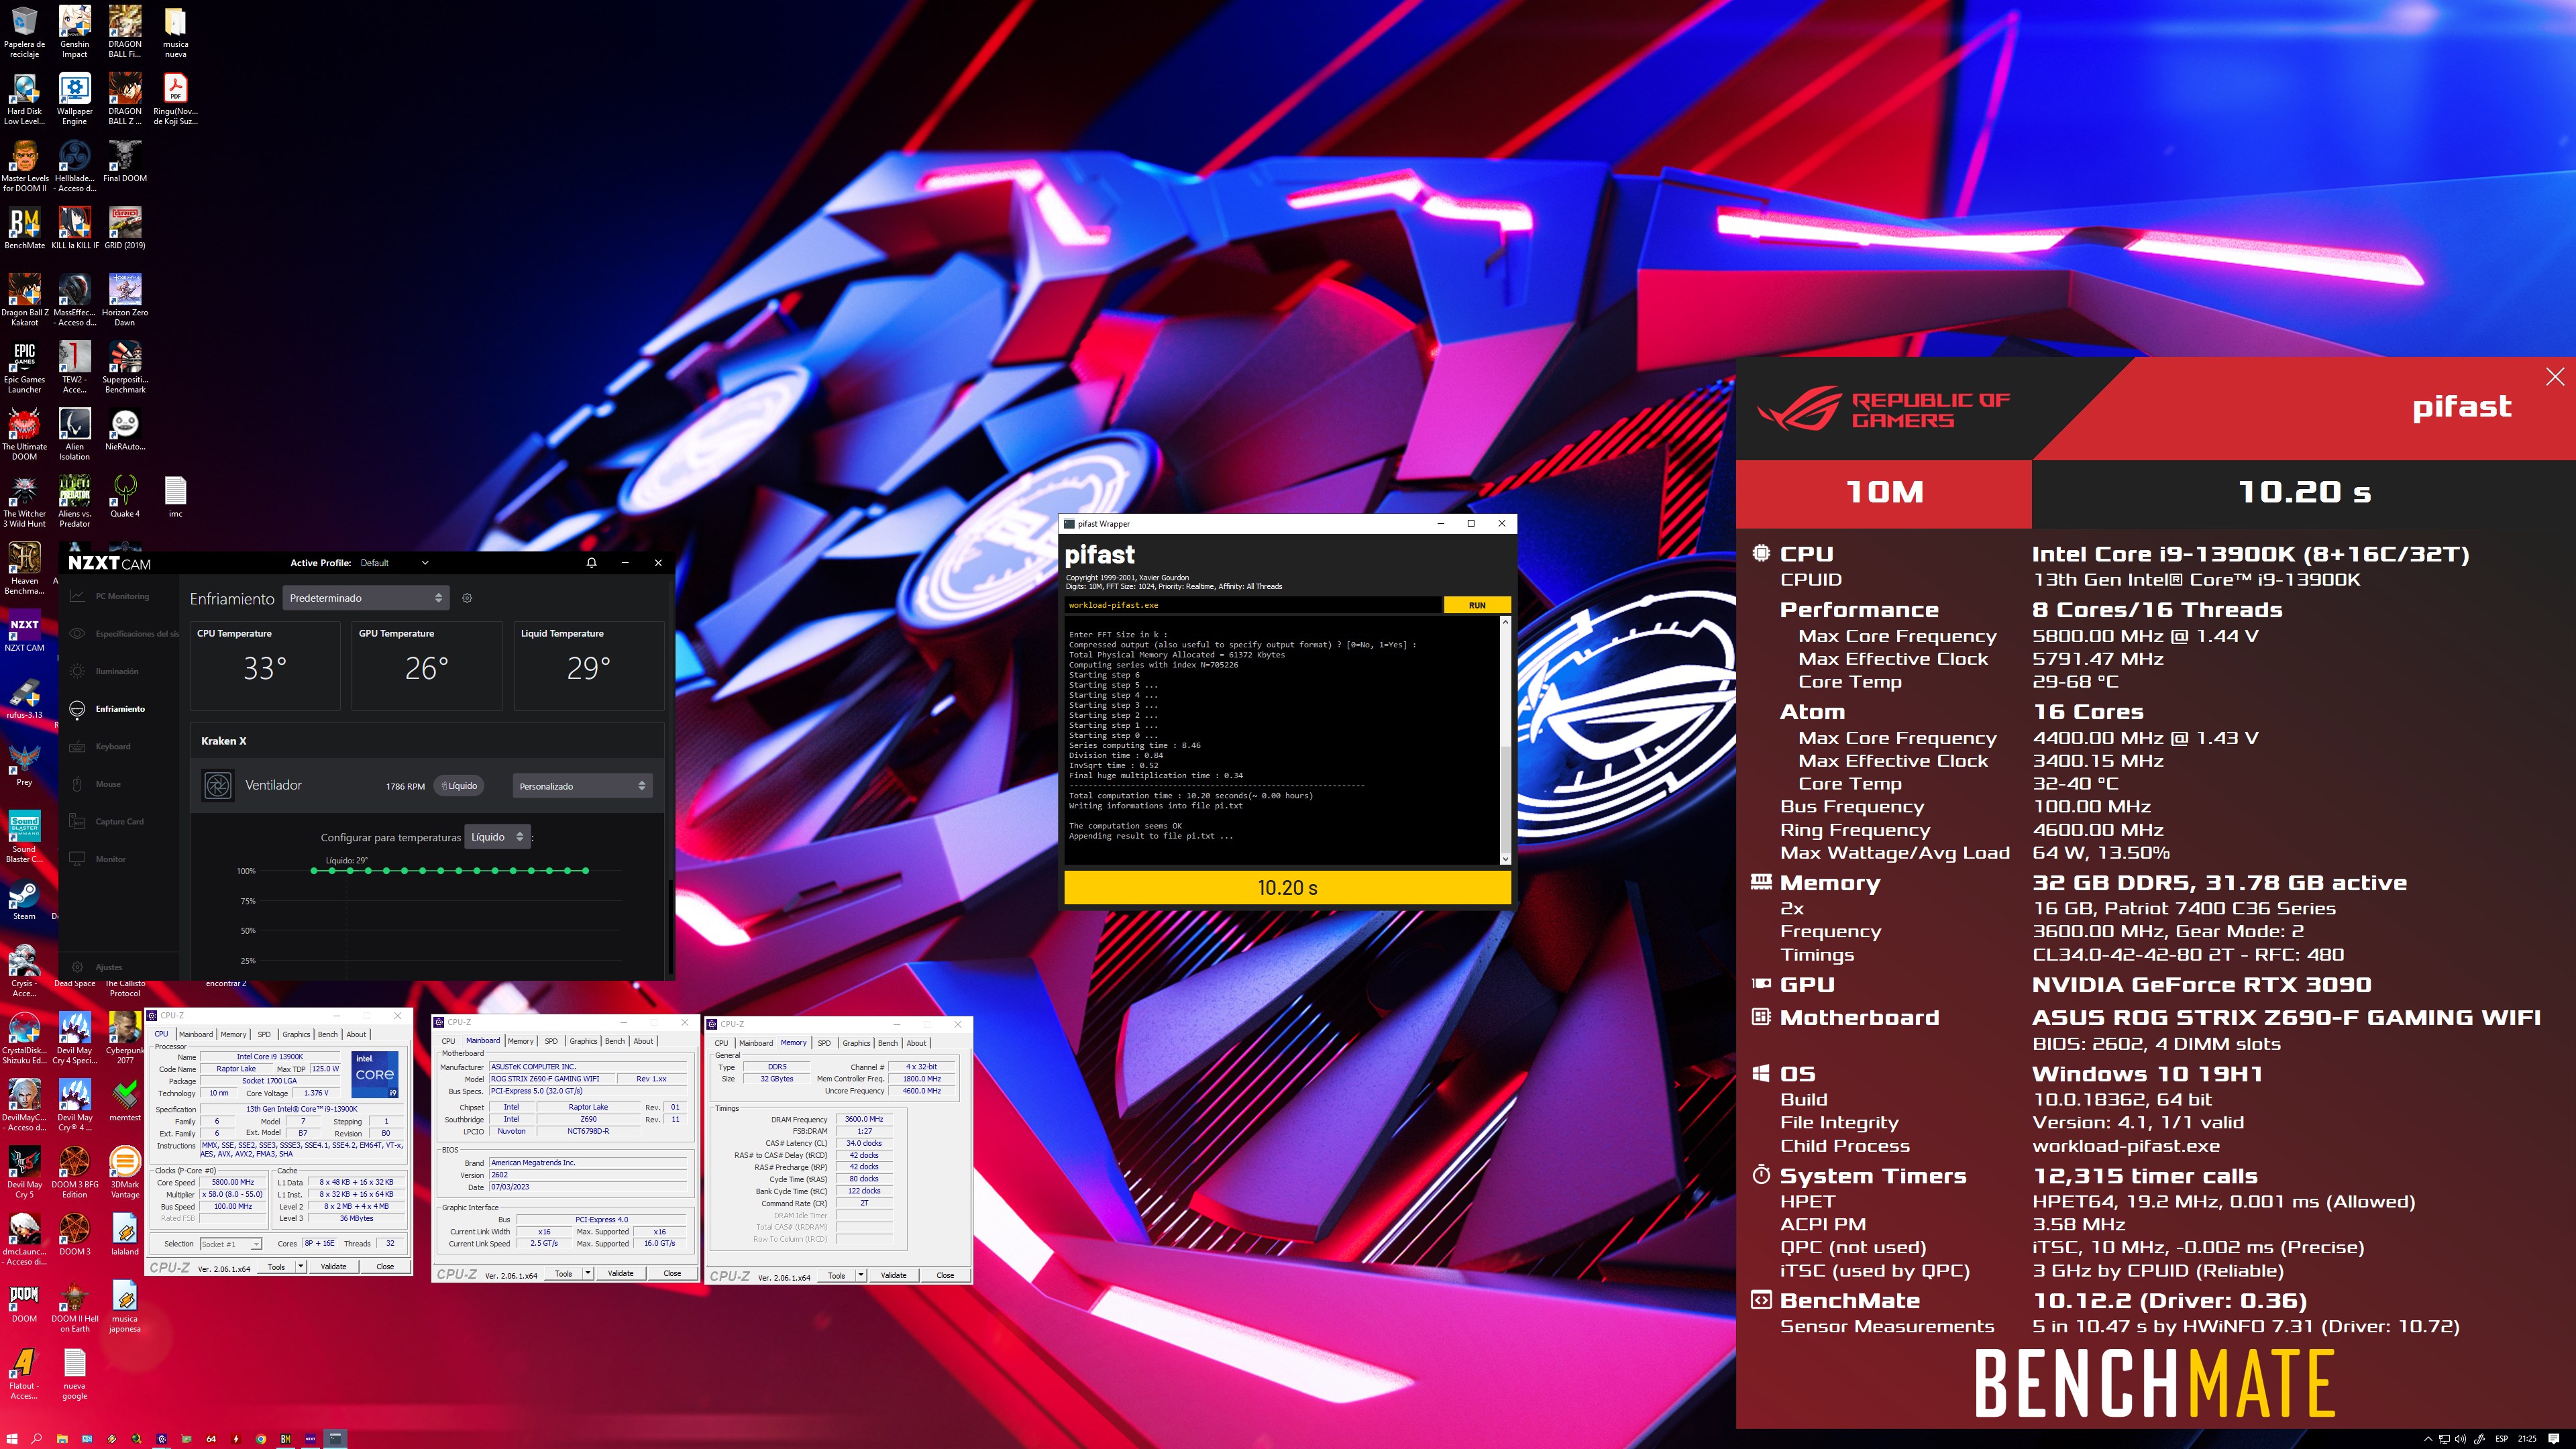Open cooling settings gear in NZXT CAM
2576x1449 pixels.
pos(467,598)
